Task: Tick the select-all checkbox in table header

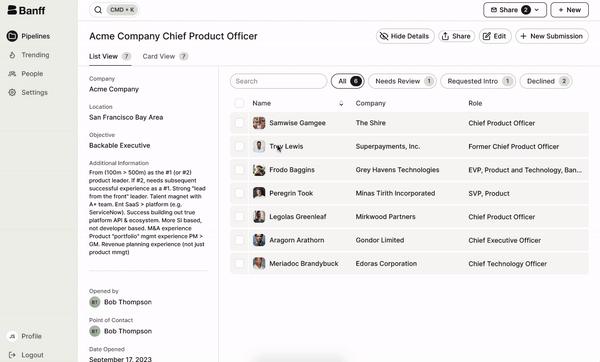Action: click(x=239, y=103)
